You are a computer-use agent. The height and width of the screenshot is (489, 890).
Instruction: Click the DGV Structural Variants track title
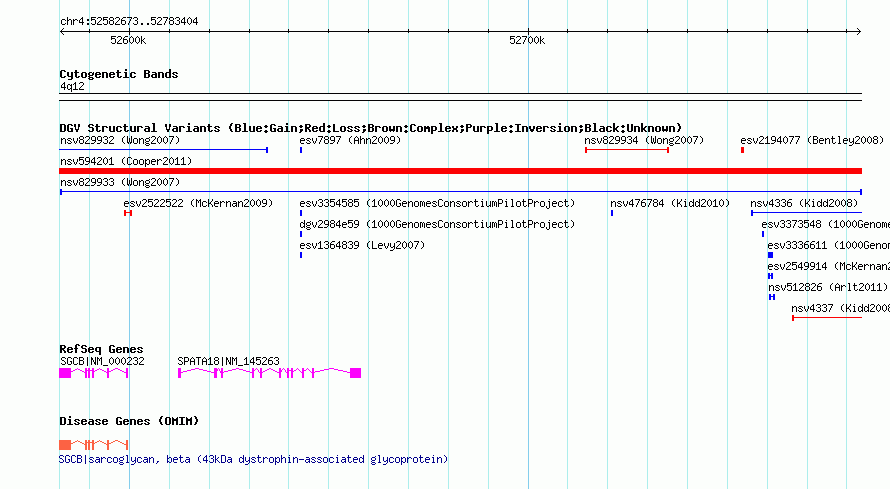(370, 128)
